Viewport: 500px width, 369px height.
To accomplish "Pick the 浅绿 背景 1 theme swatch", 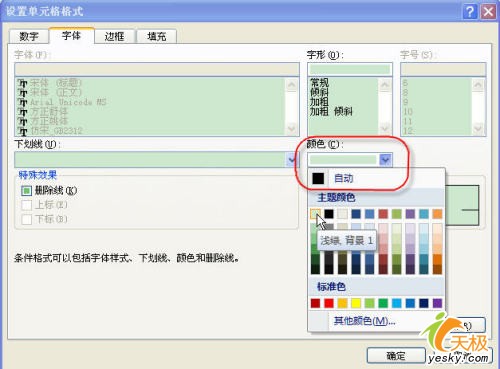I will coord(315,214).
